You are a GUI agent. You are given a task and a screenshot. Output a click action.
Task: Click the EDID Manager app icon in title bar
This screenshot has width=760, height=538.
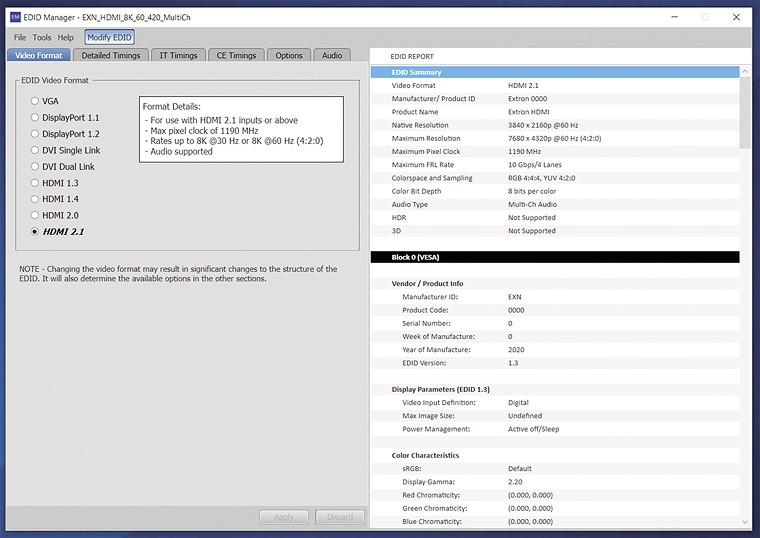pos(15,17)
